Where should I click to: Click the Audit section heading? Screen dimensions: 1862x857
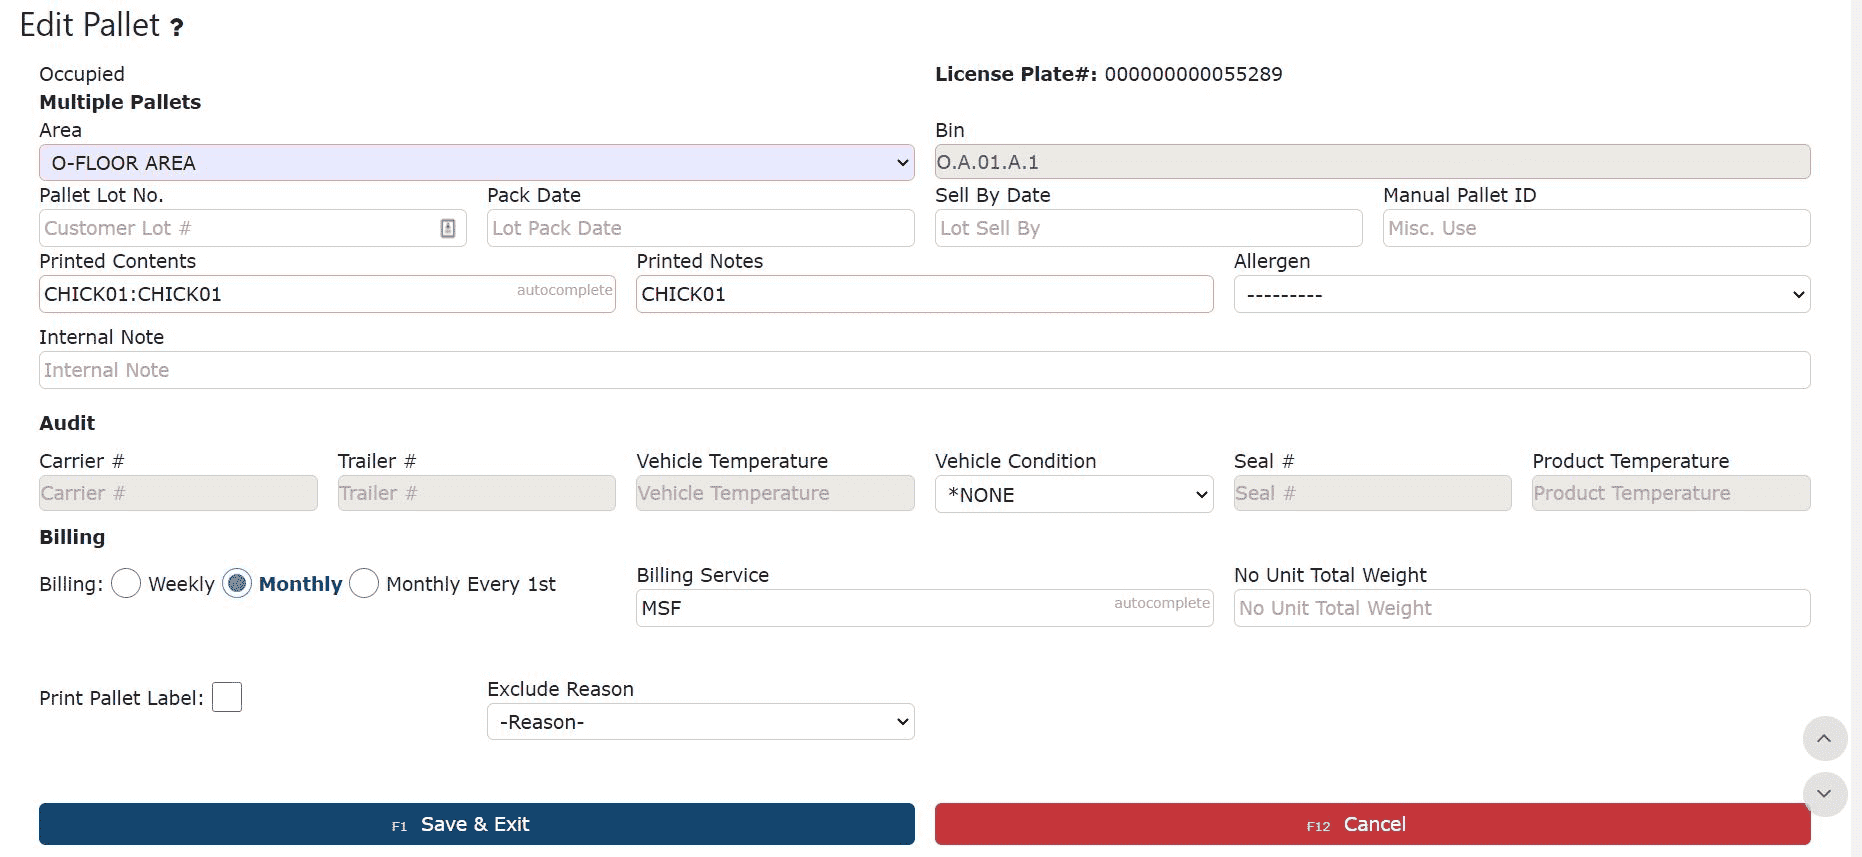click(67, 423)
